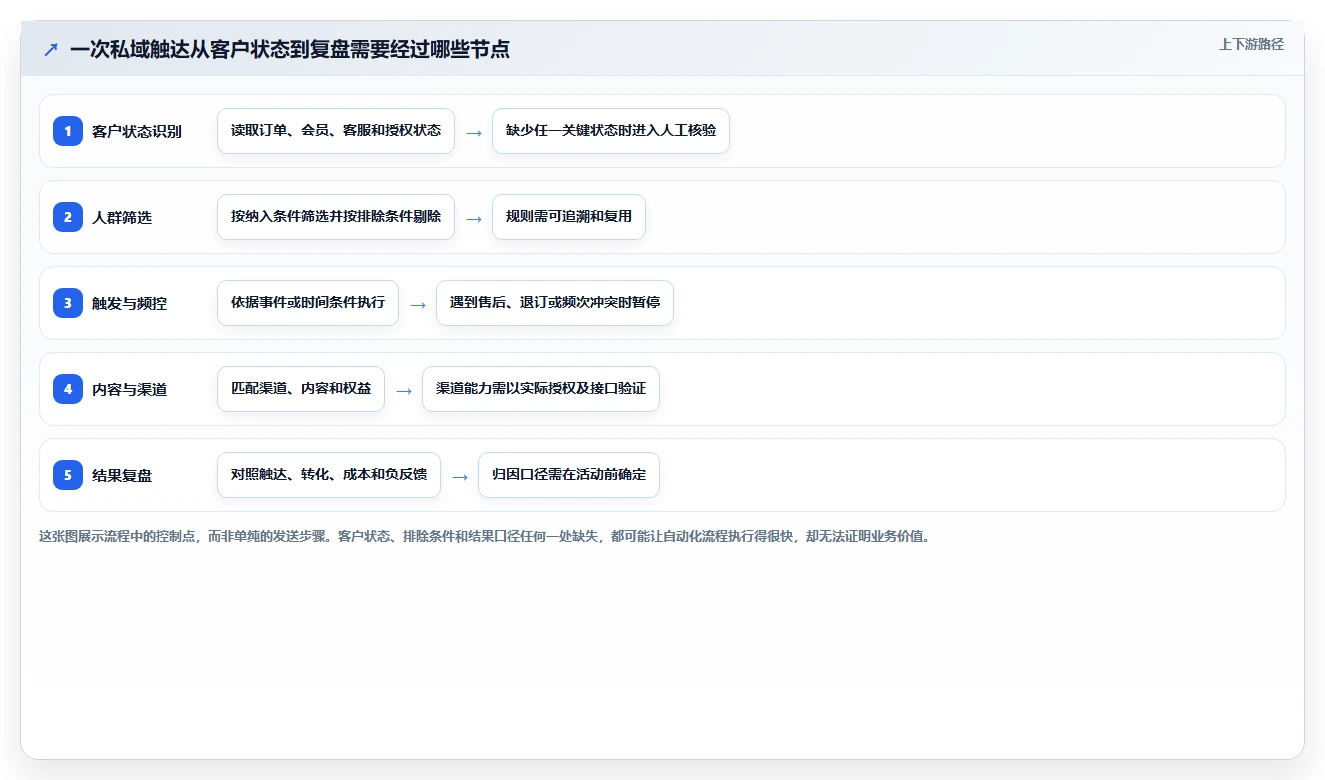Click the 对照触达、转化、成本和负反馈 box
1325x780 pixels.
329,475
